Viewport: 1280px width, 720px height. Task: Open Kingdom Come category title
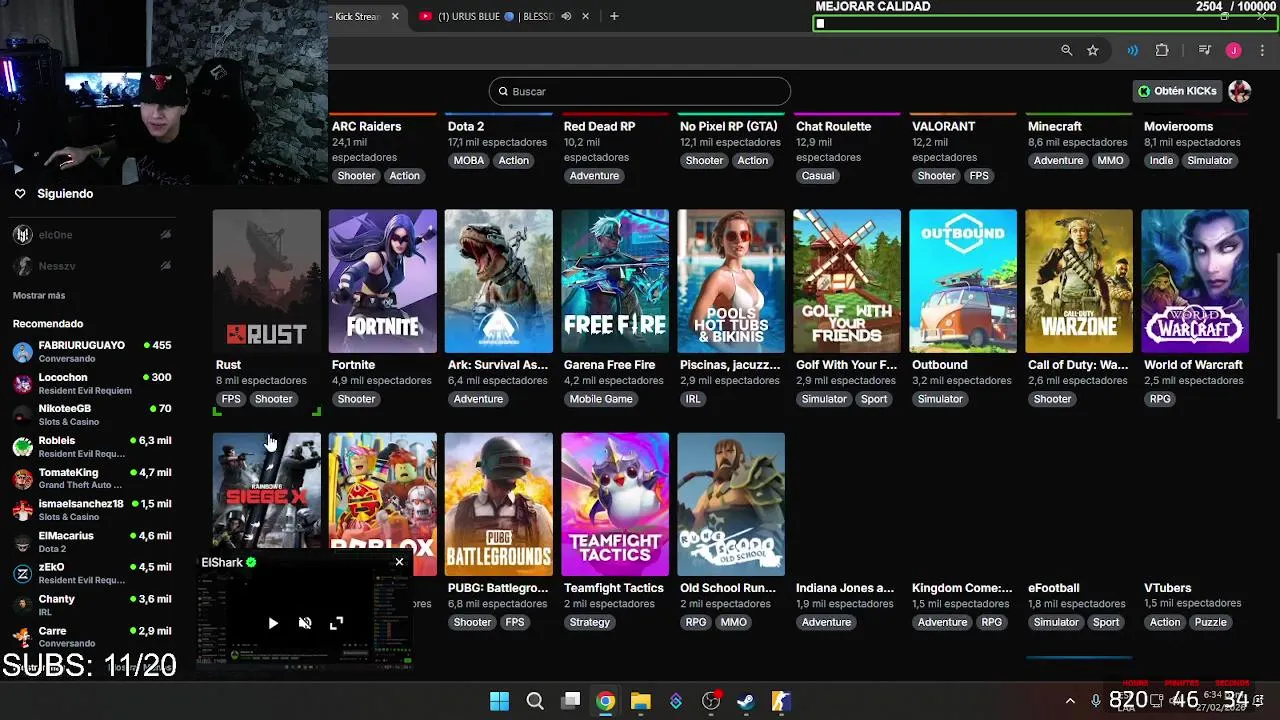click(962, 588)
